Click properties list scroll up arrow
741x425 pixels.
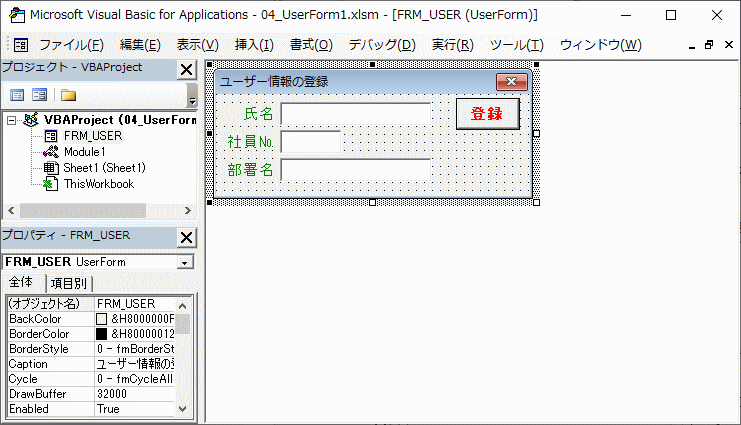pos(183,306)
